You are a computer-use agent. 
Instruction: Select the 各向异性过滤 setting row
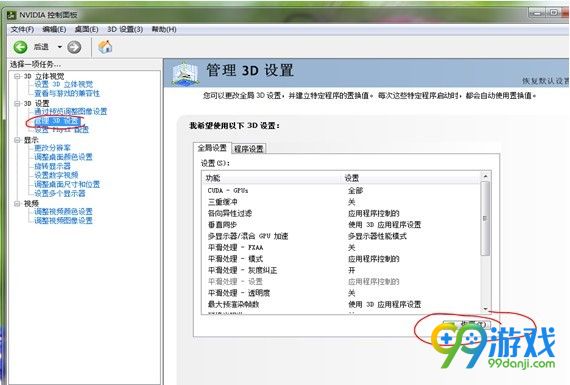pos(341,213)
